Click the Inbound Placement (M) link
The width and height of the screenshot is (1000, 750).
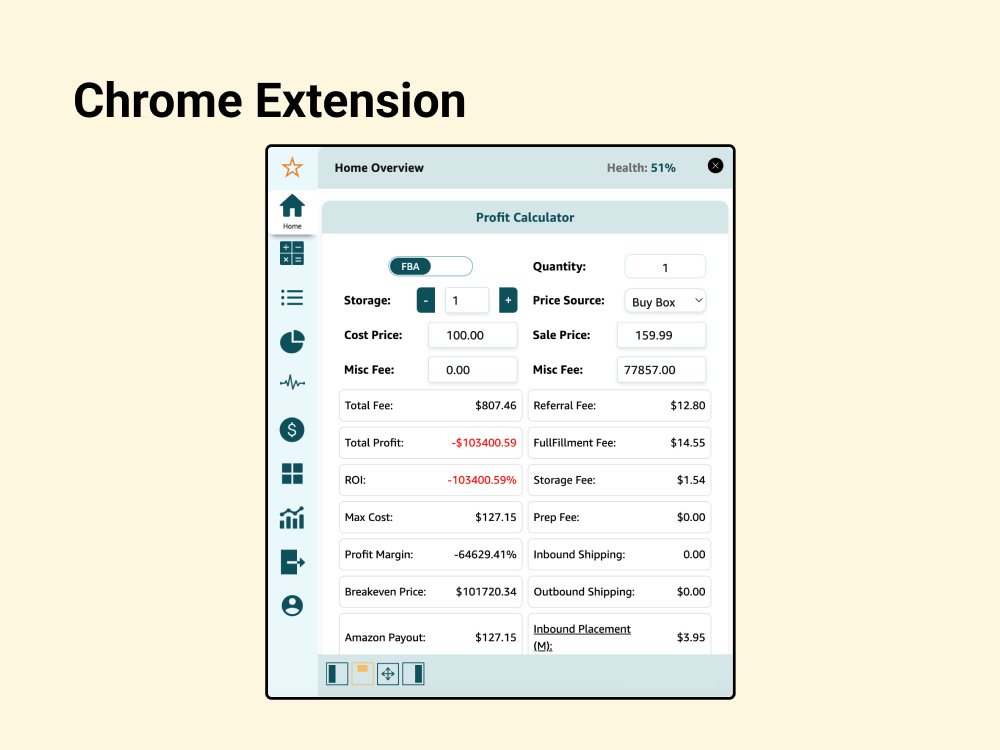[582, 637]
